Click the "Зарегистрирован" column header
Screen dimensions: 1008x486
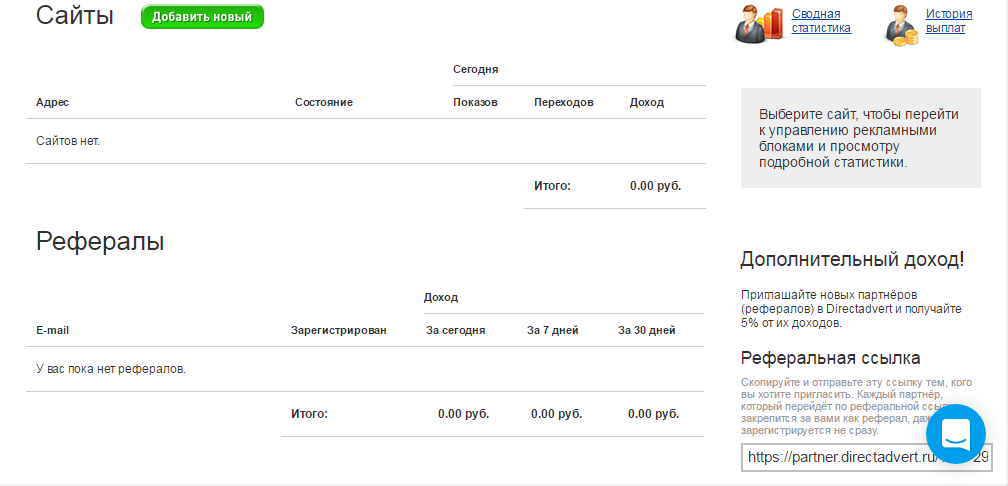tap(338, 330)
